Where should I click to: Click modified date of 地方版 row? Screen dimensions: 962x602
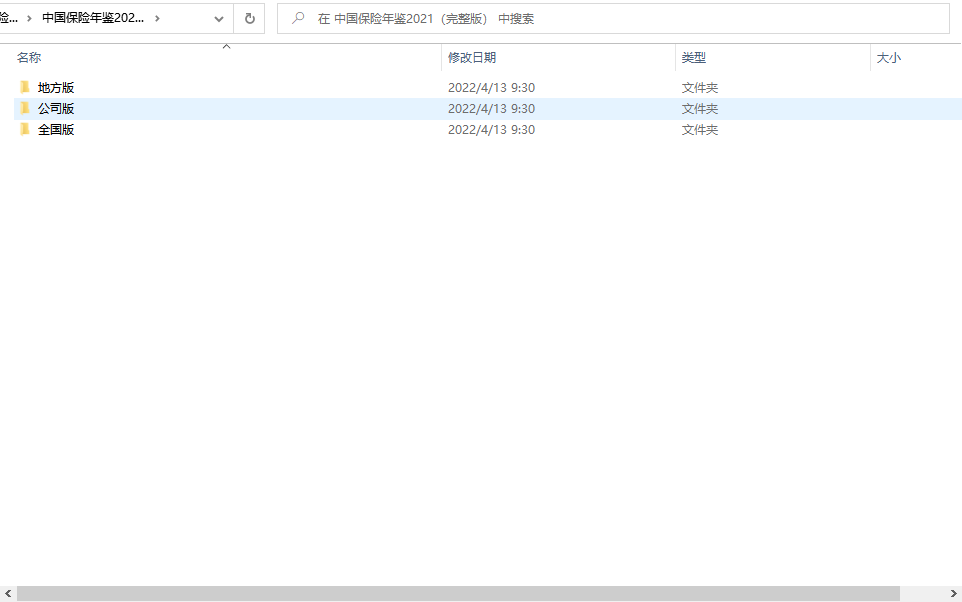[x=491, y=88]
